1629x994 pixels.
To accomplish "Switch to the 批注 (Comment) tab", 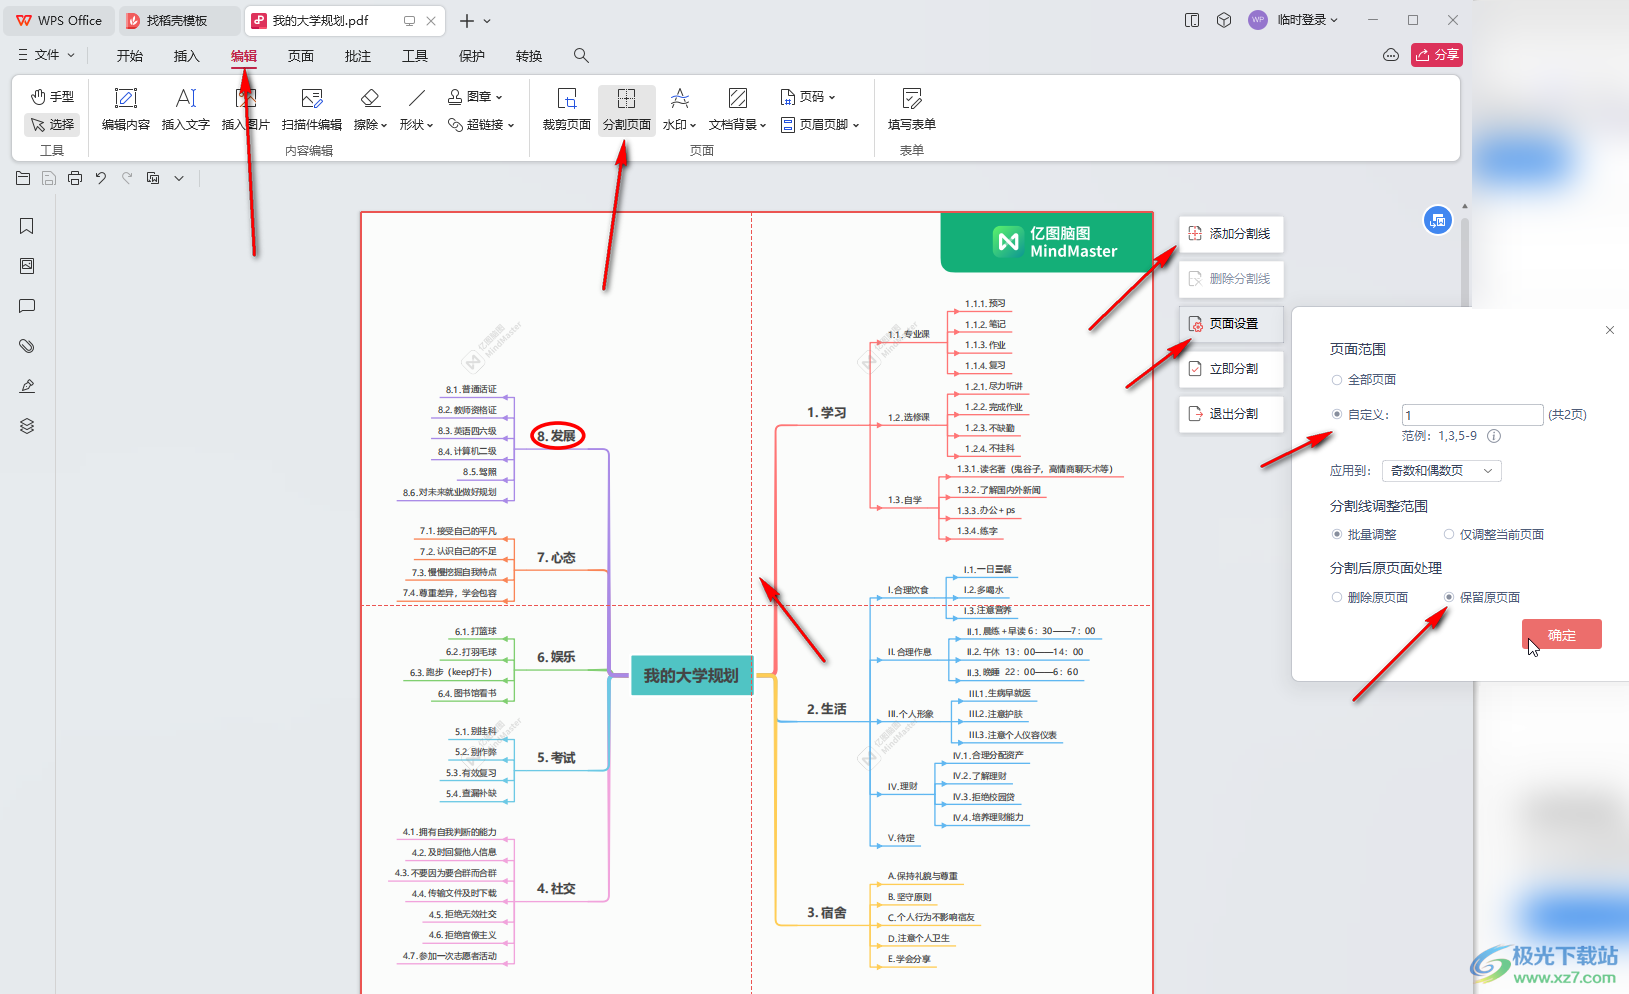I will coord(358,56).
